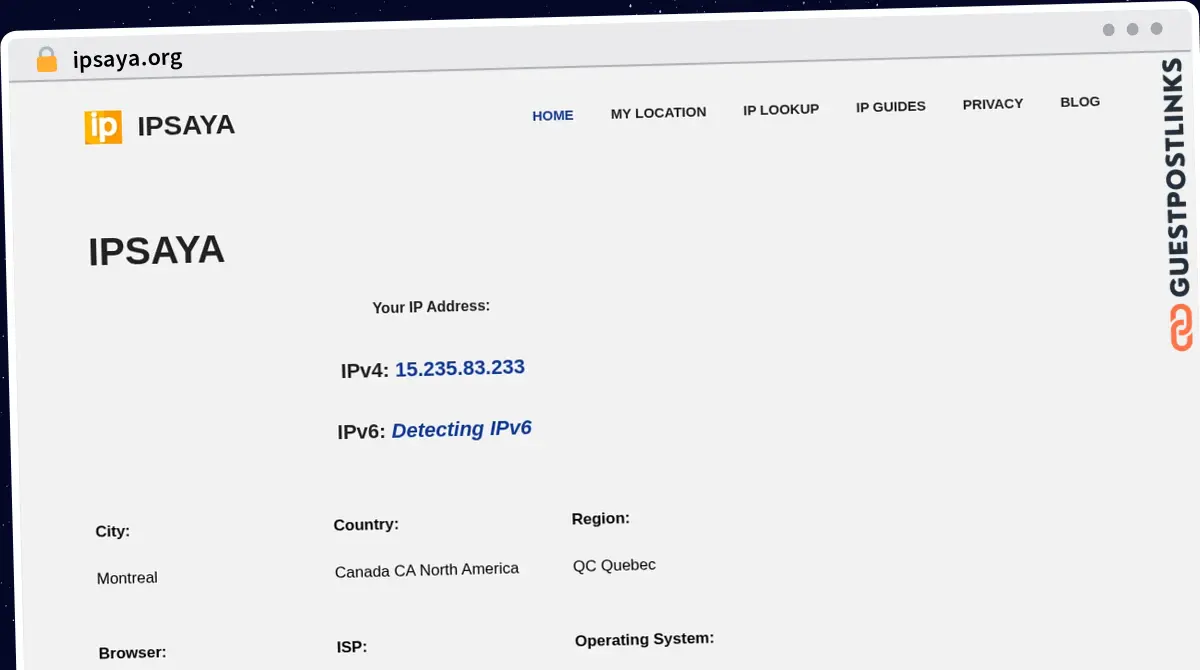This screenshot has width=1200, height=670.
Task: Click the "ISP:" label
Action: tap(352, 647)
